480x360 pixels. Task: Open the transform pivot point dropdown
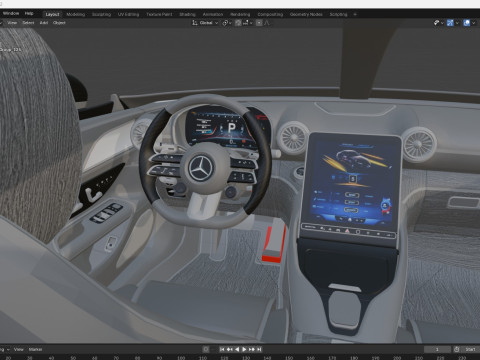(227, 23)
